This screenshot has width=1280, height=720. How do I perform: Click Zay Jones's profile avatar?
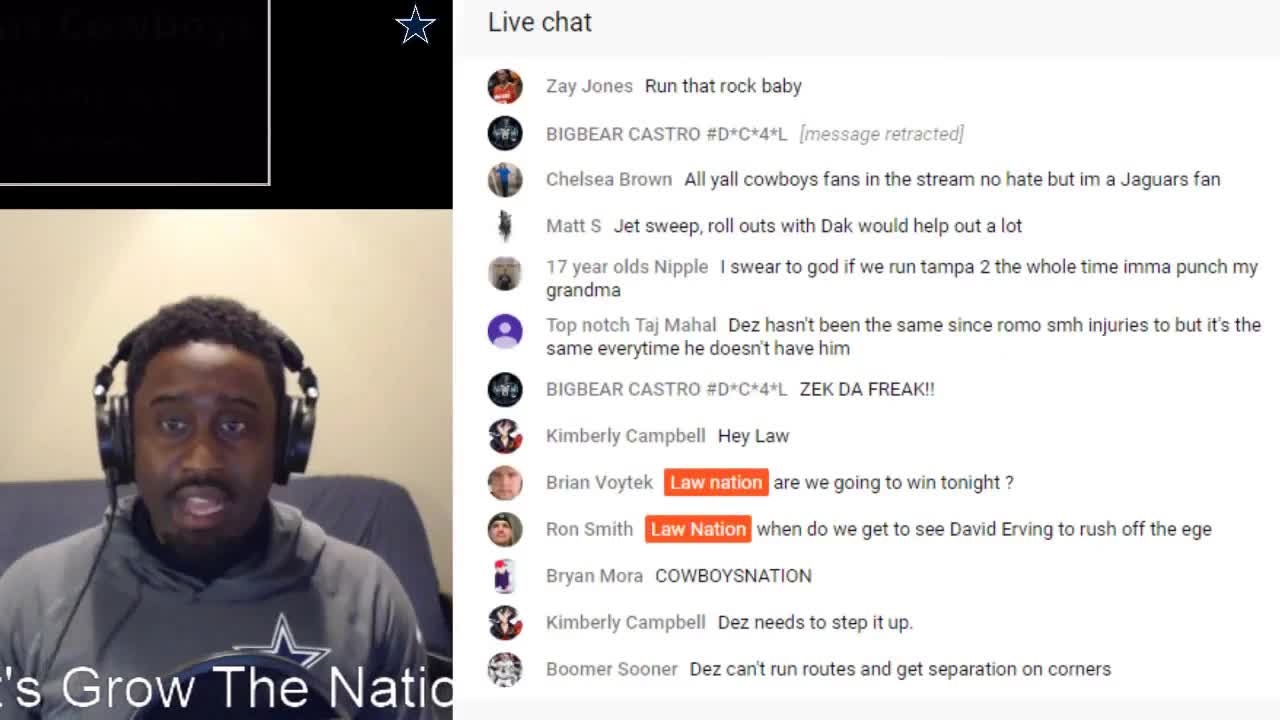[505, 86]
